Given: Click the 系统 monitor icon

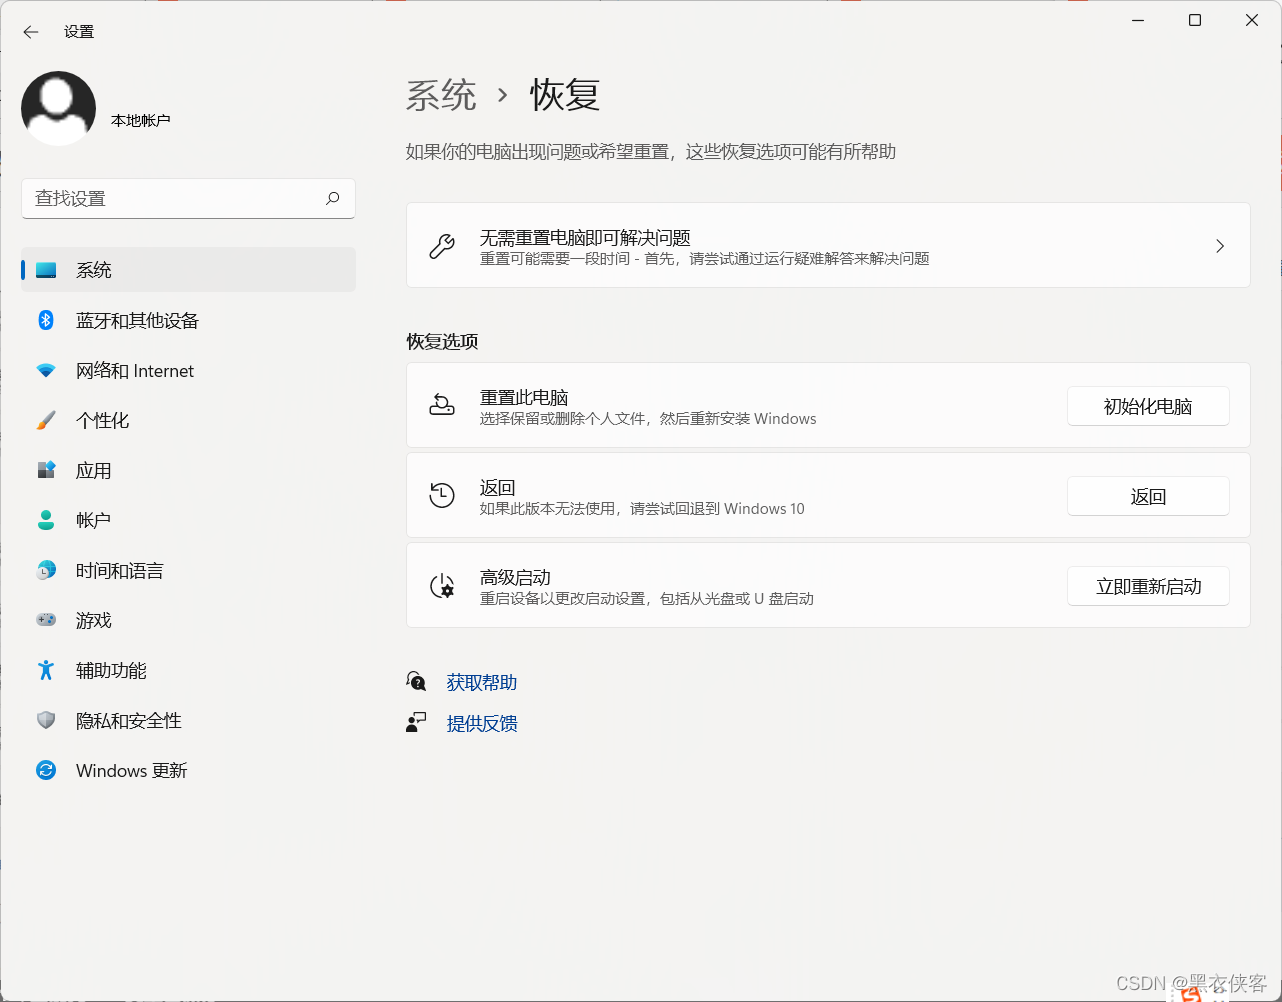Looking at the screenshot, I should click(x=46, y=270).
